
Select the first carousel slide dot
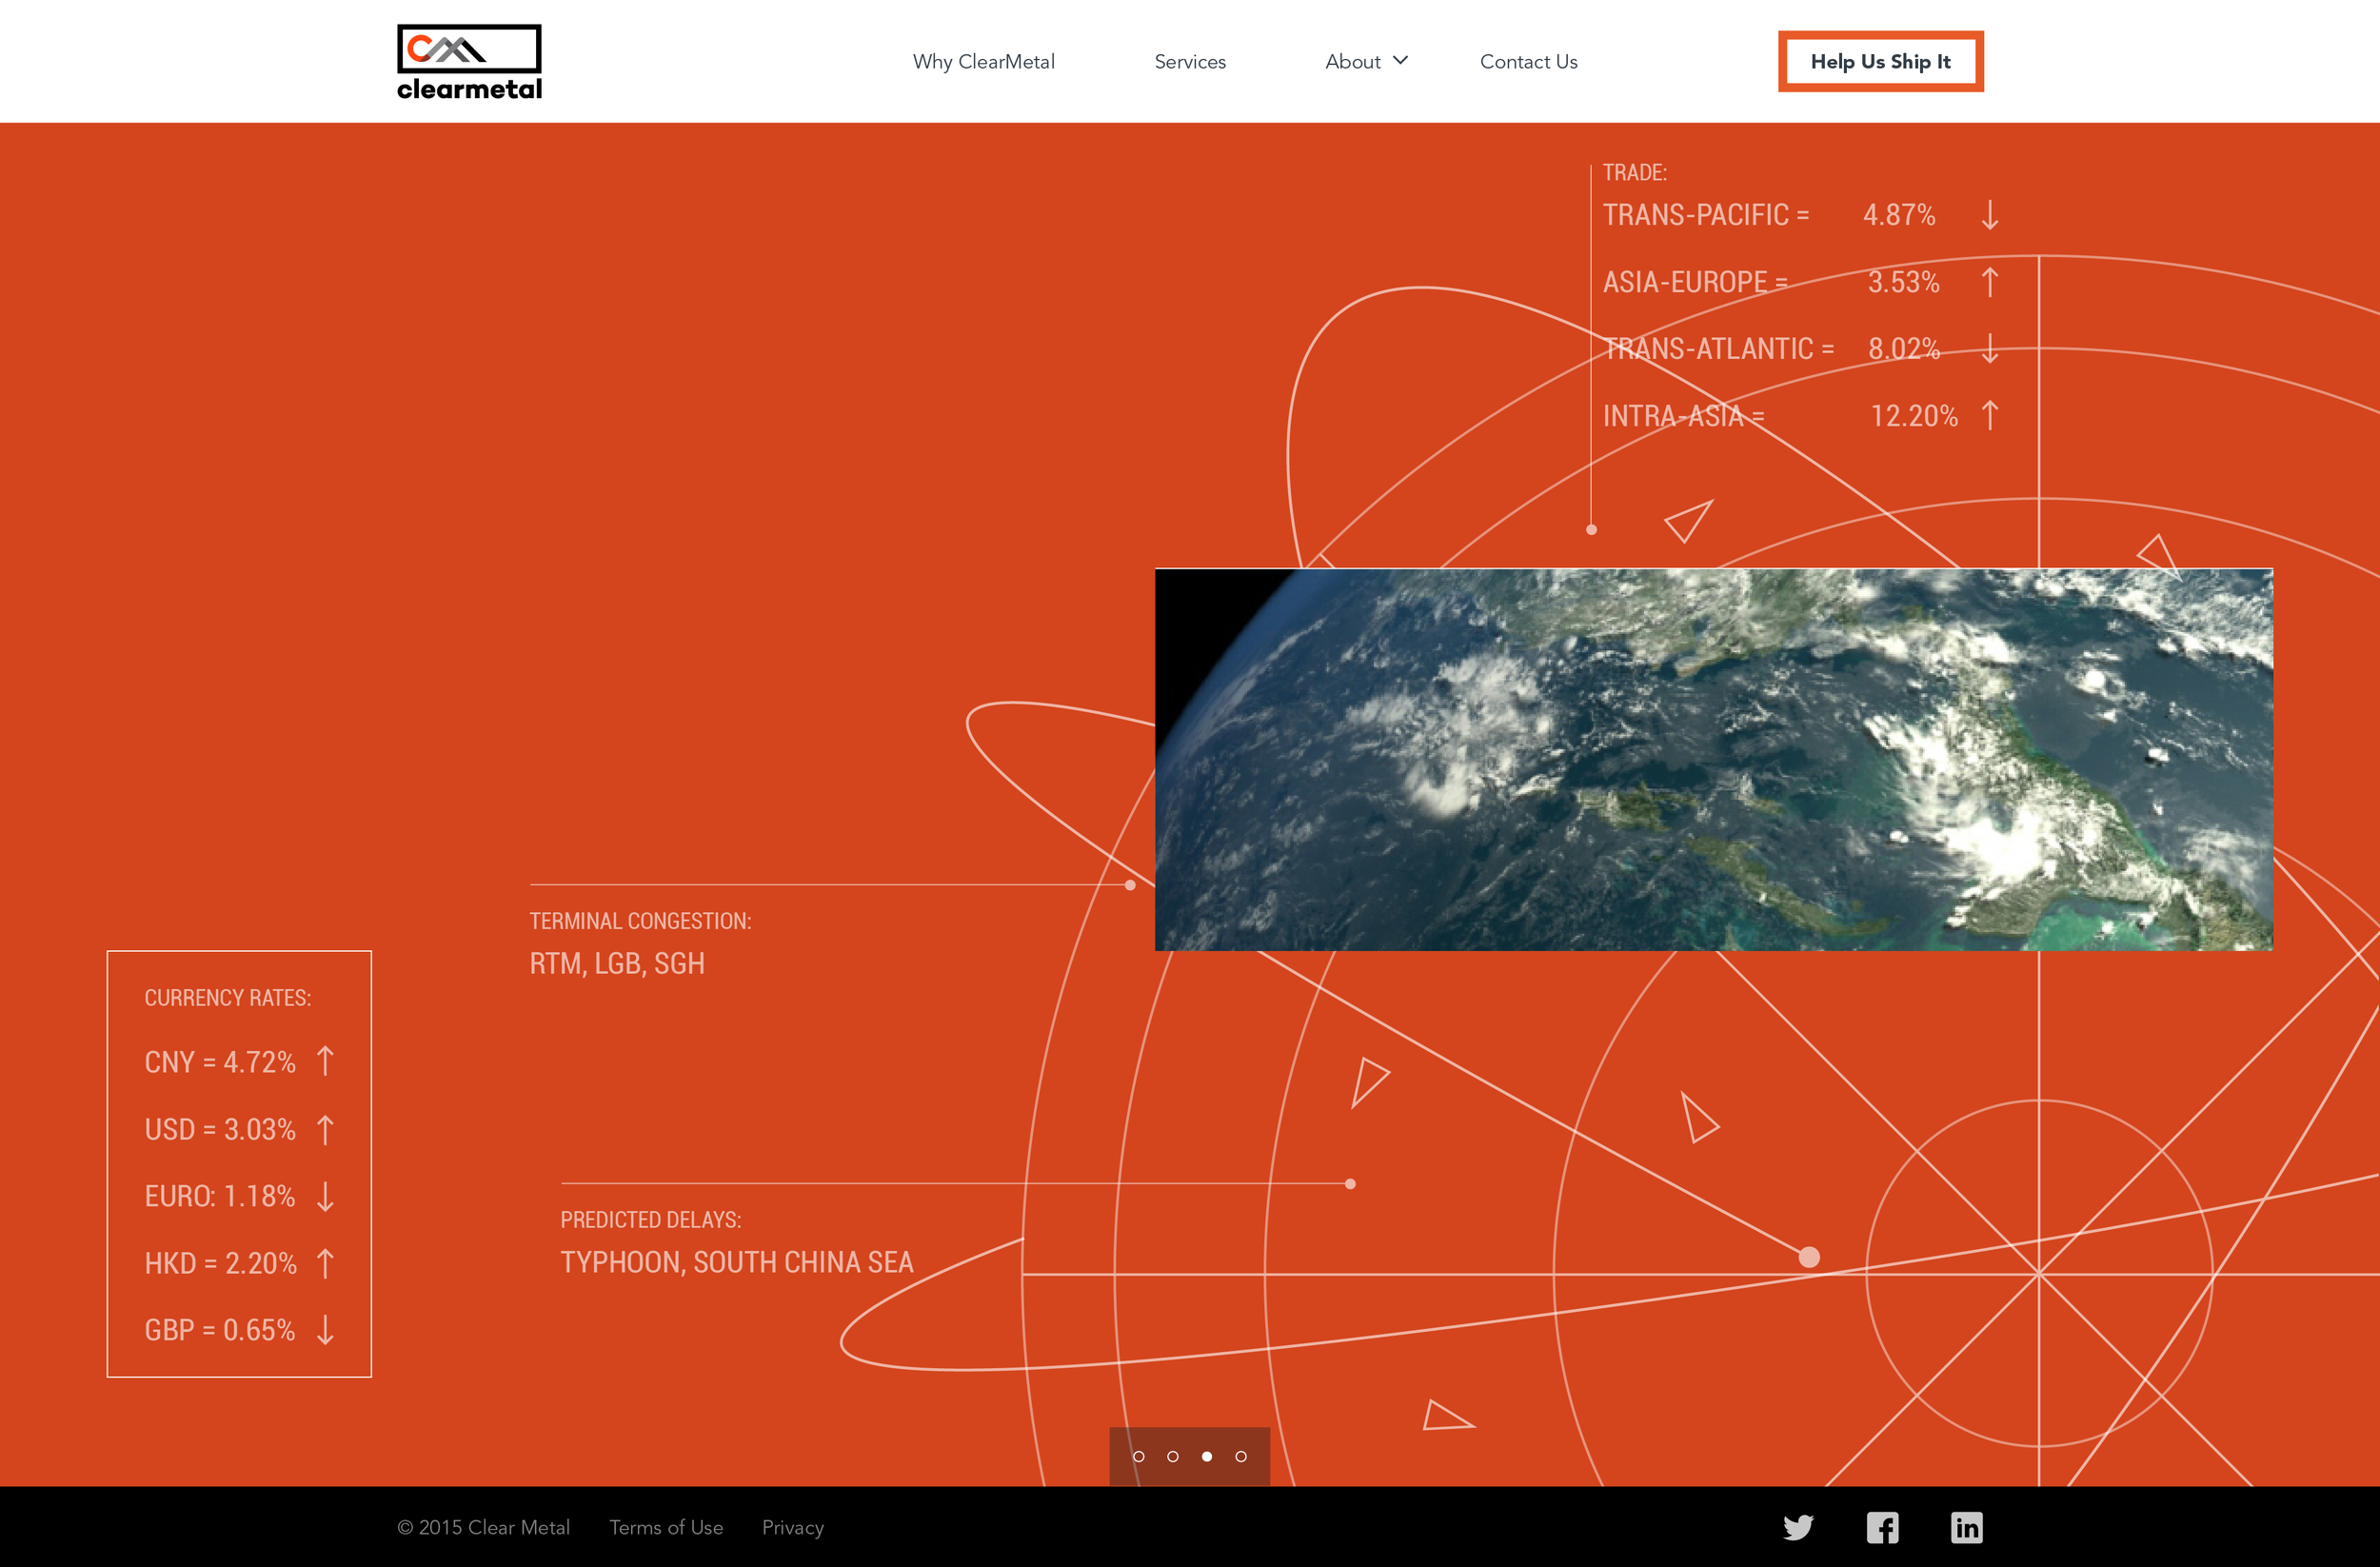point(1138,1456)
